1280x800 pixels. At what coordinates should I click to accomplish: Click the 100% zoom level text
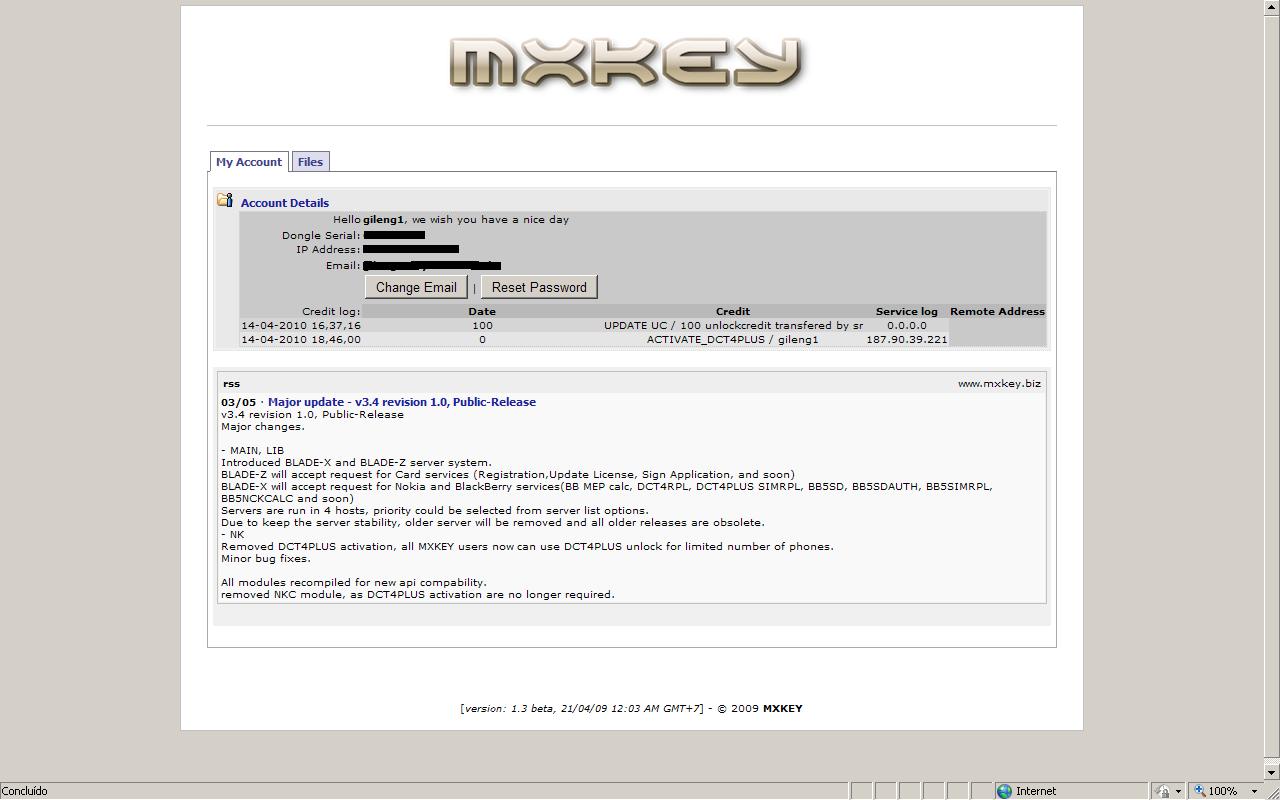tap(1224, 791)
